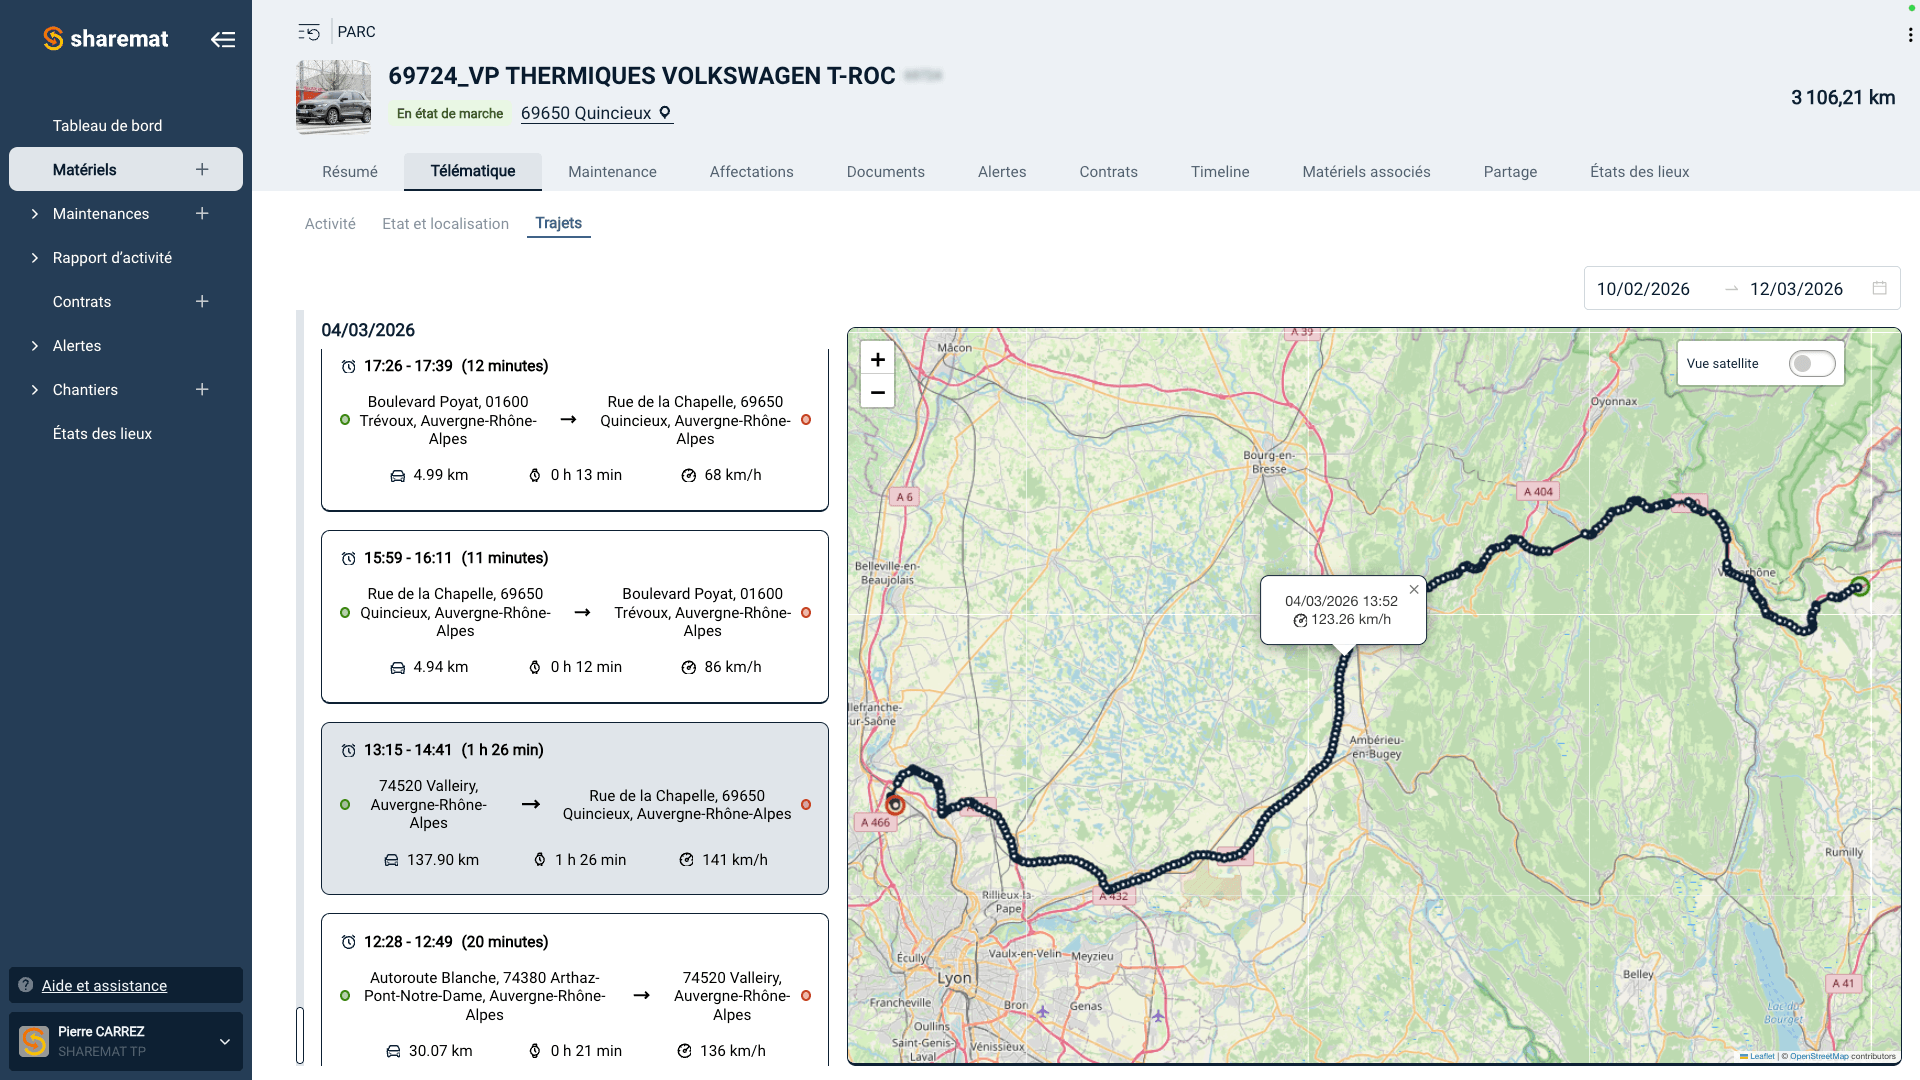Zoom in on the map with the plus button
The width and height of the screenshot is (1920, 1080).
[x=878, y=358]
